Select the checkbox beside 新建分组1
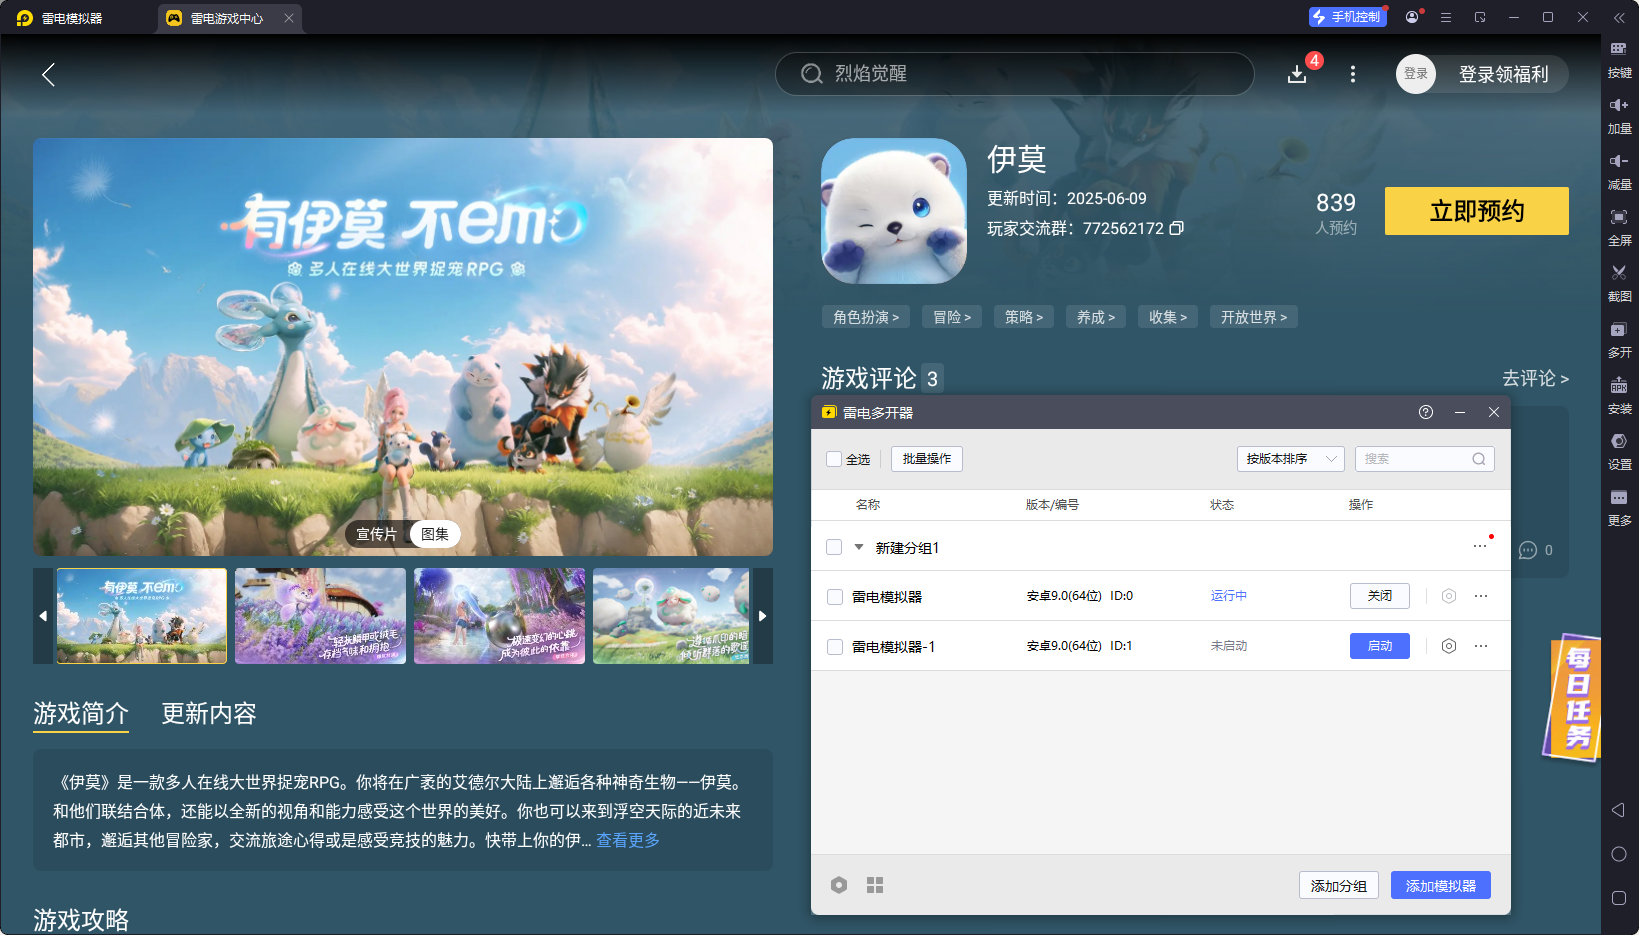Screen dimensions: 1639x935 click(x=835, y=547)
